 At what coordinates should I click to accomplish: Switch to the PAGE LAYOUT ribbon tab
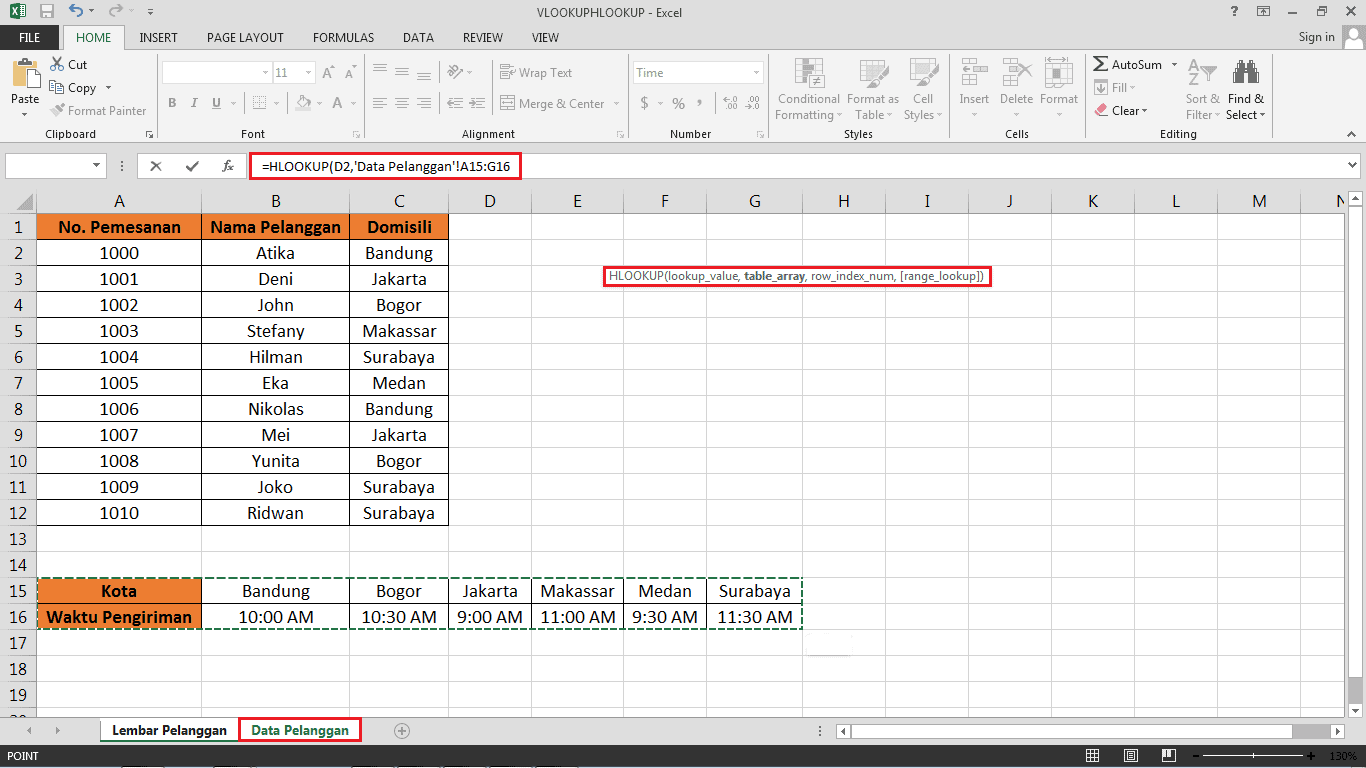coord(245,37)
